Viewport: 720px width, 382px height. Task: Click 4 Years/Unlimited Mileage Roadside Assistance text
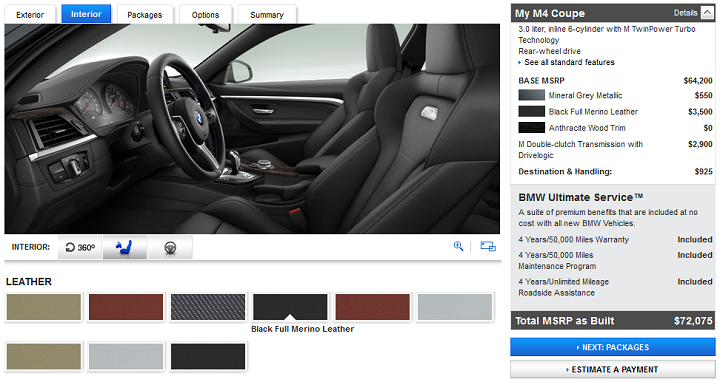pyautogui.click(x=563, y=287)
